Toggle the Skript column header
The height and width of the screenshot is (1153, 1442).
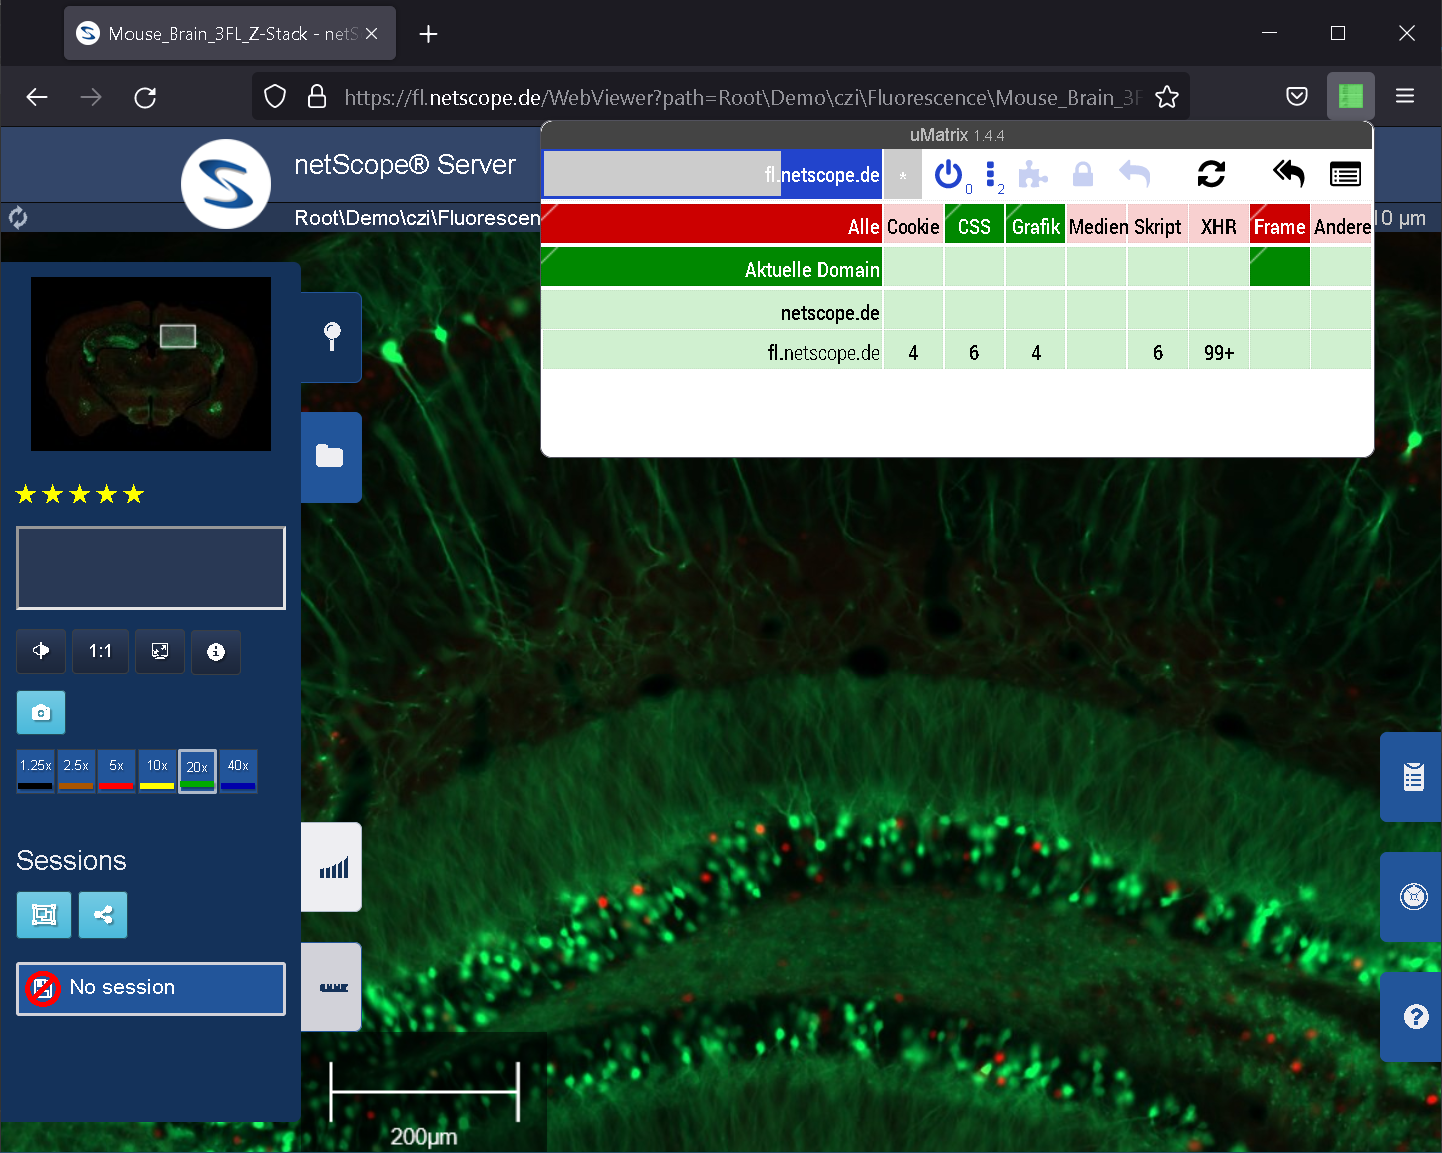tap(1158, 226)
